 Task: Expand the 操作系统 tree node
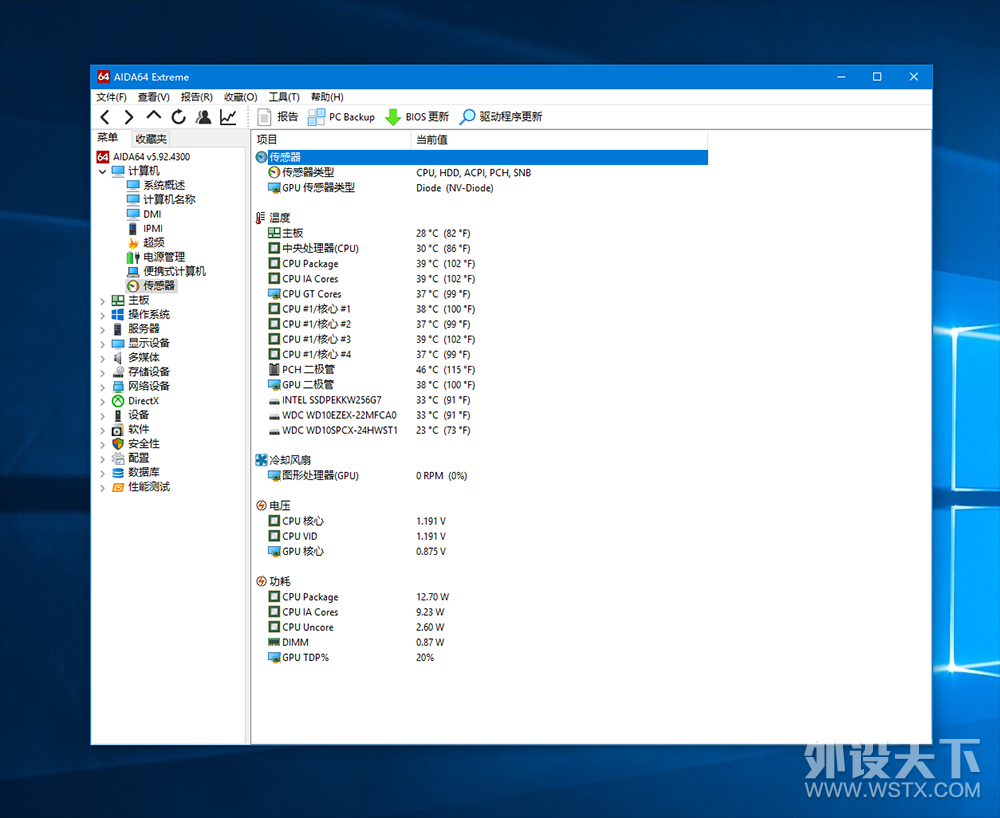[x=102, y=315]
